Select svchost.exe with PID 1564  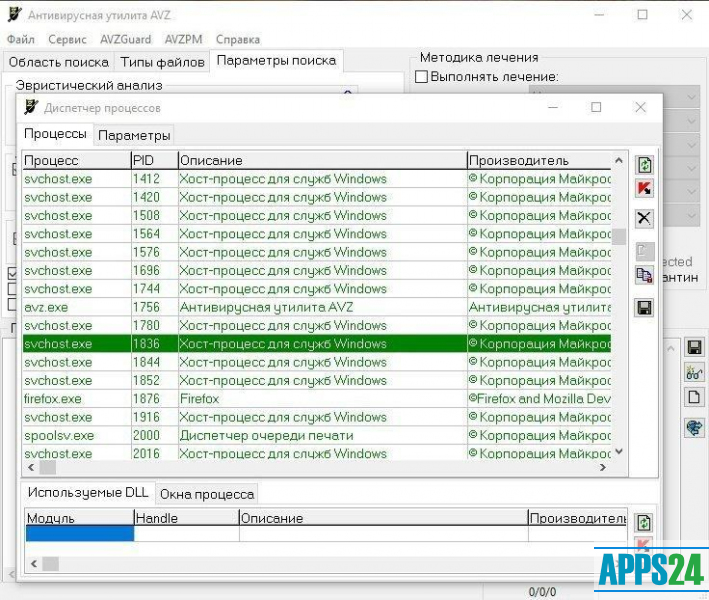(x=317, y=234)
